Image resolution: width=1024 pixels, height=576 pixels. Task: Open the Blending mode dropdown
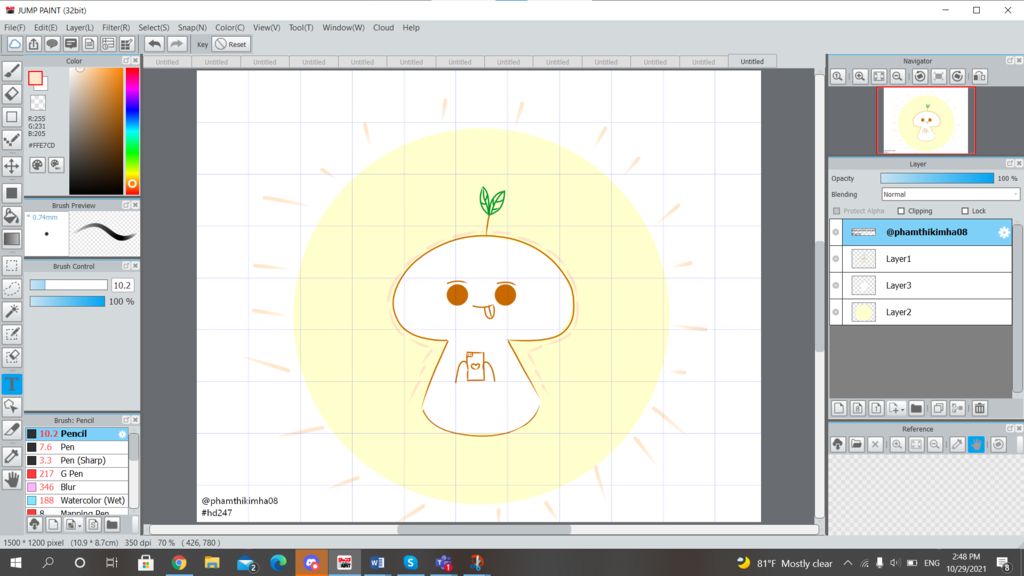(950, 195)
